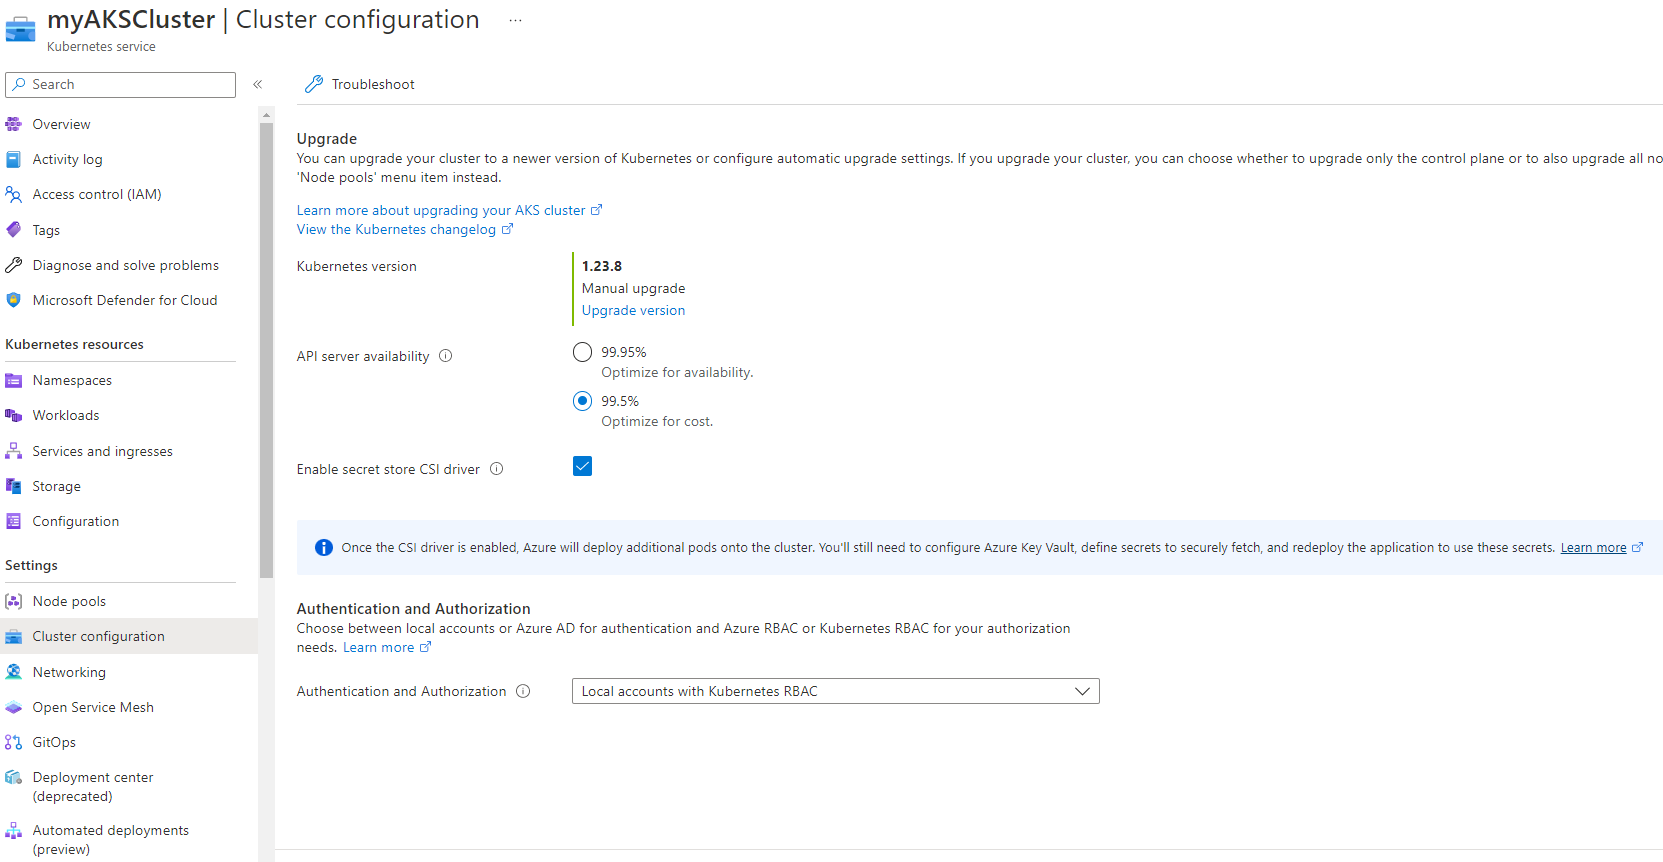The image size is (1663, 862).
Task: Collapse the left navigation menu
Action: click(257, 85)
